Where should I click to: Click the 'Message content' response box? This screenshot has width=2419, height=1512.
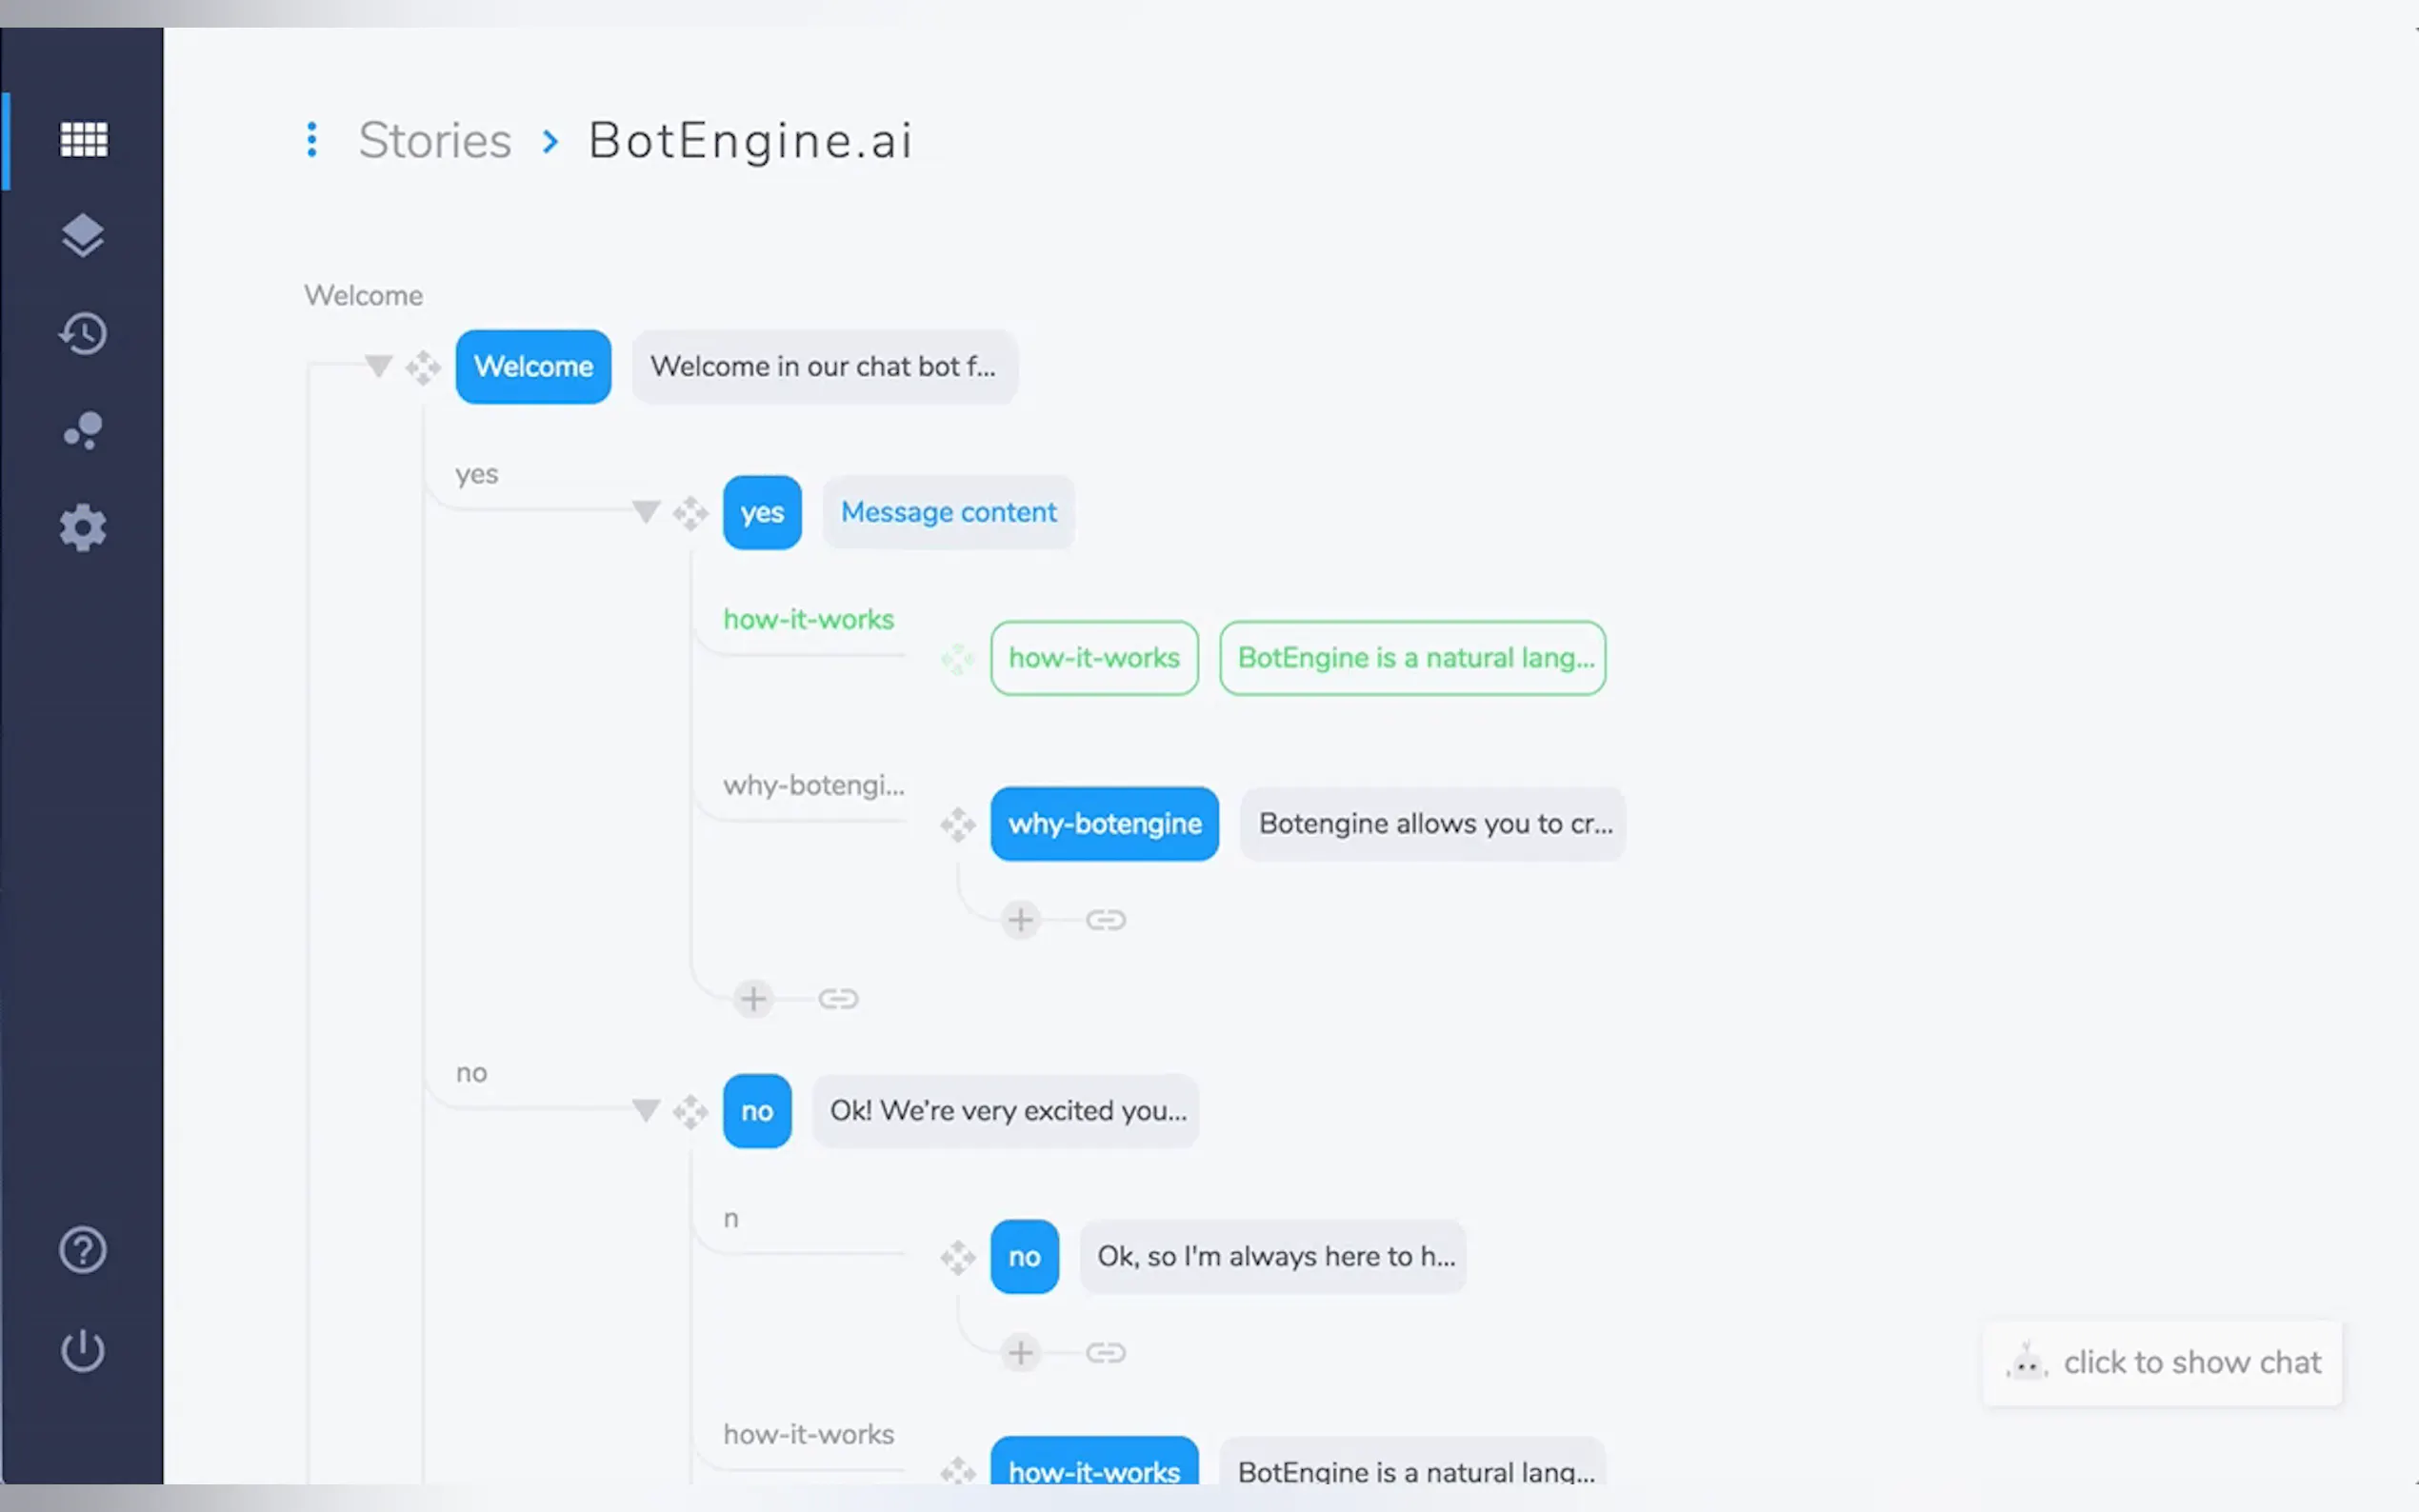coord(948,512)
